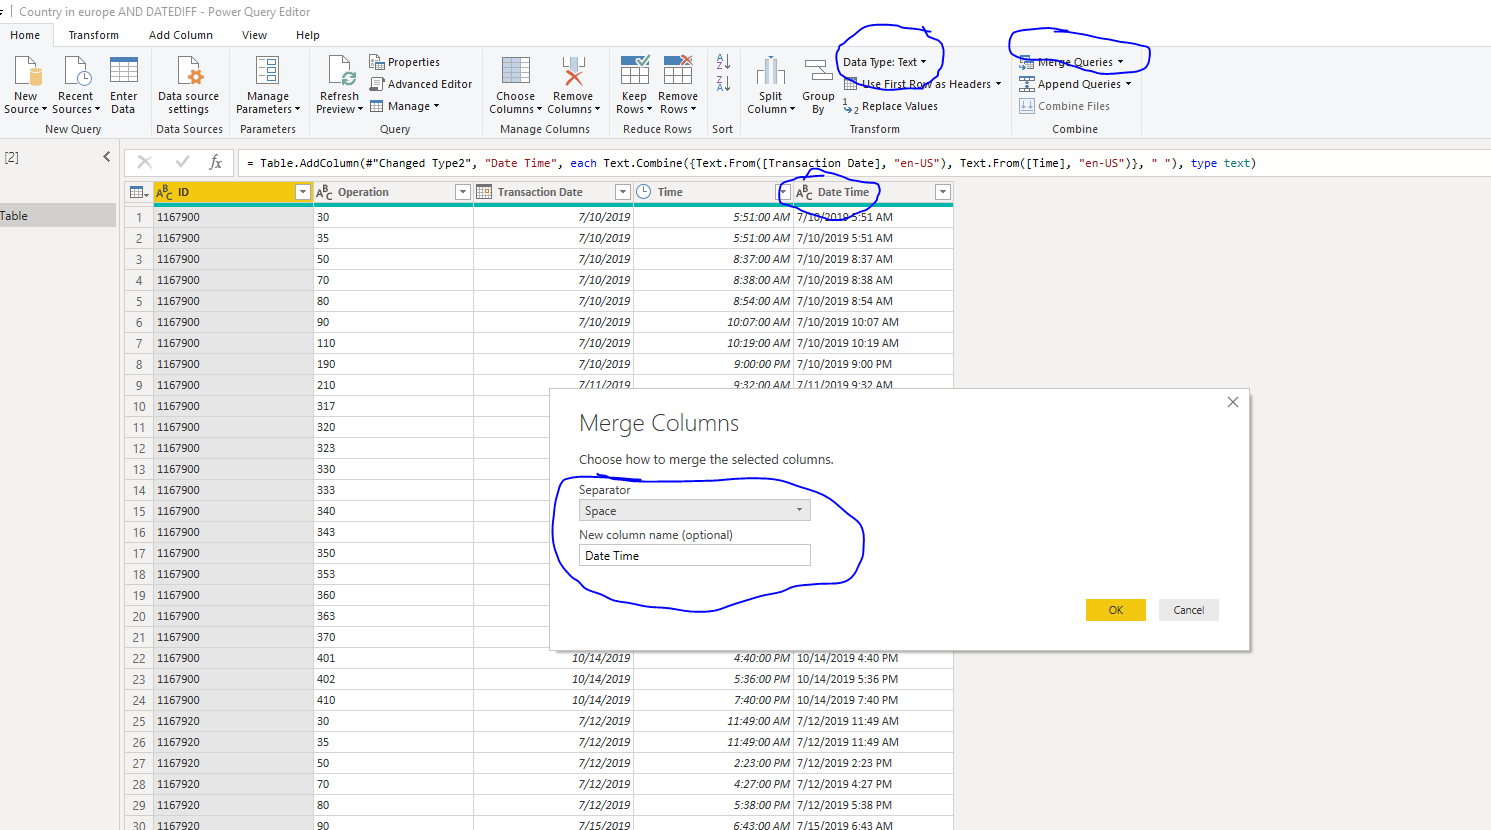Expand Use First Row as Headers options
1491x830 pixels.
(x=998, y=84)
